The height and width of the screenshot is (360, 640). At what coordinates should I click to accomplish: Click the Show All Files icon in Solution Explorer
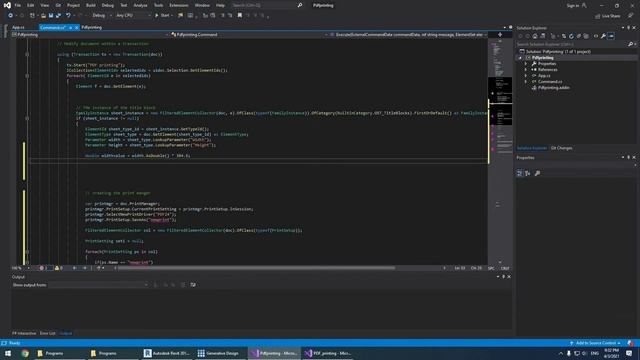[586, 36]
